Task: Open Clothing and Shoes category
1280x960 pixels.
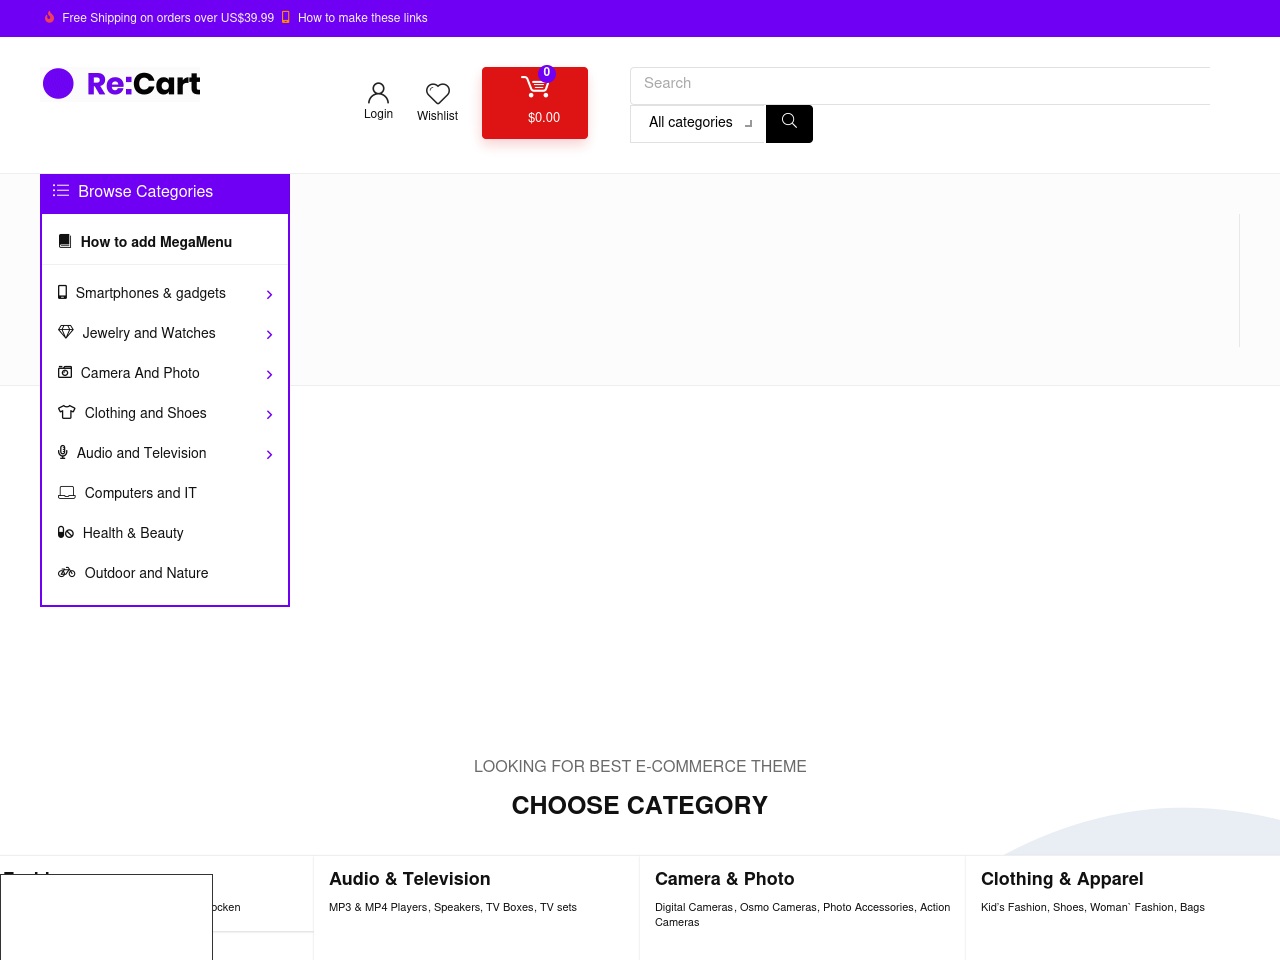Action: tap(146, 413)
